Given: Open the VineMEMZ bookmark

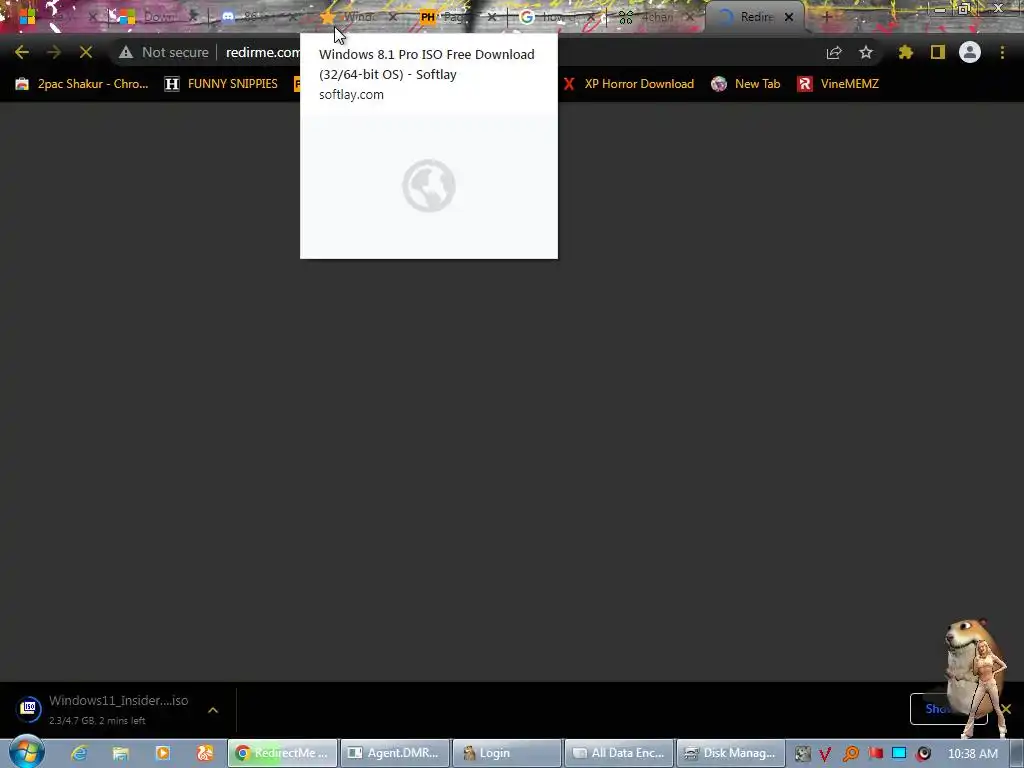Looking at the screenshot, I should tap(839, 84).
